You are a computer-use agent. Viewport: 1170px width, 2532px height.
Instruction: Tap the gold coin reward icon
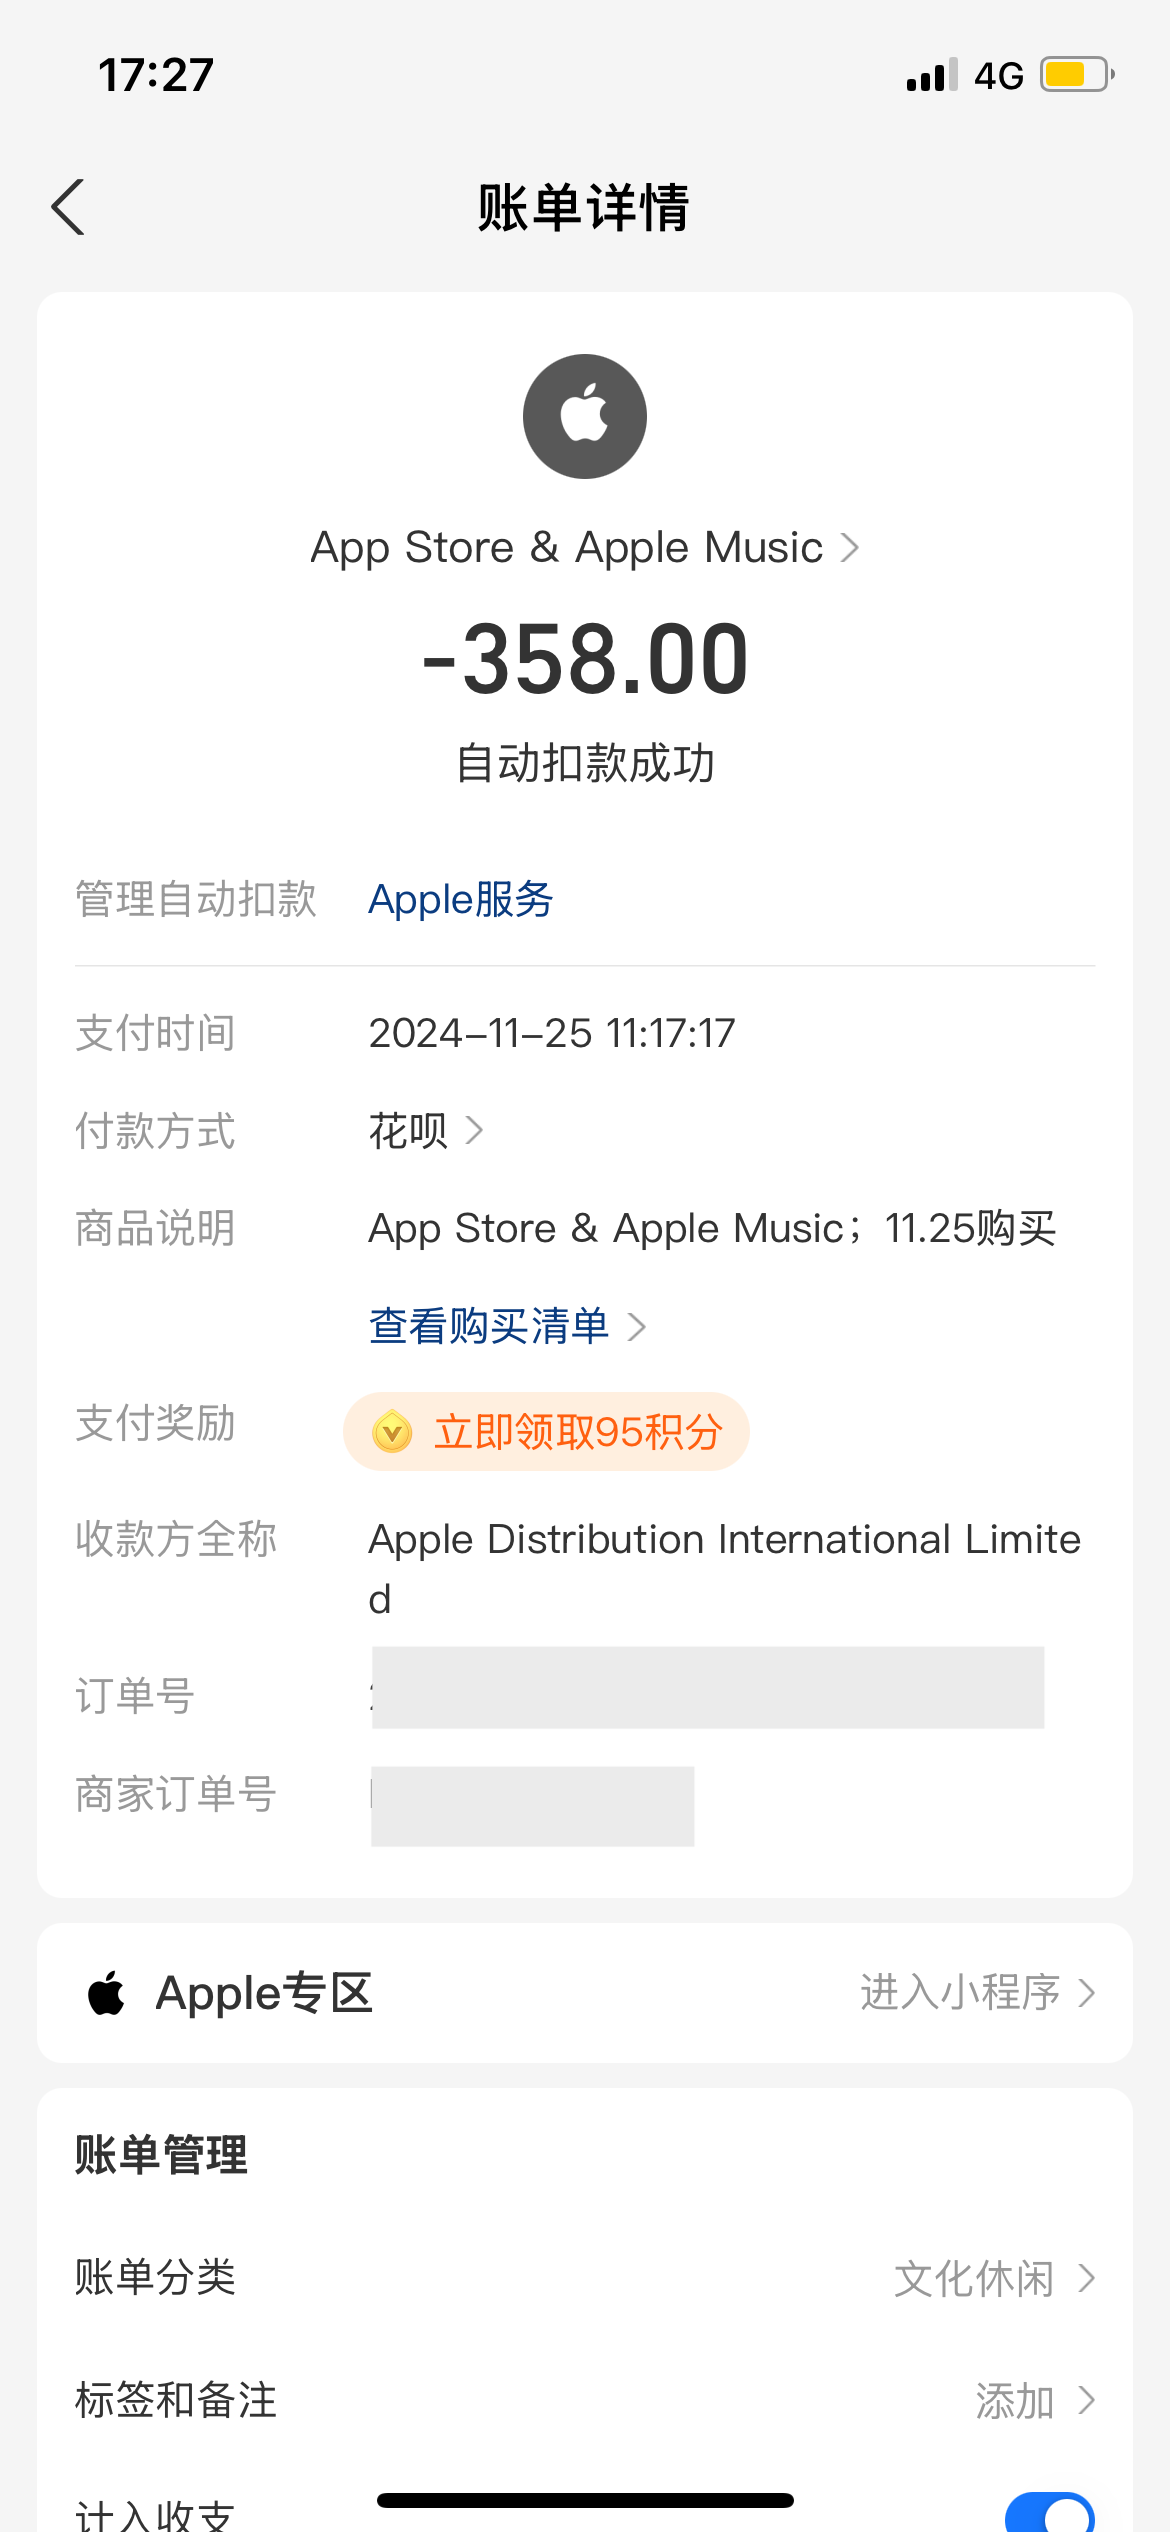(392, 1432)
